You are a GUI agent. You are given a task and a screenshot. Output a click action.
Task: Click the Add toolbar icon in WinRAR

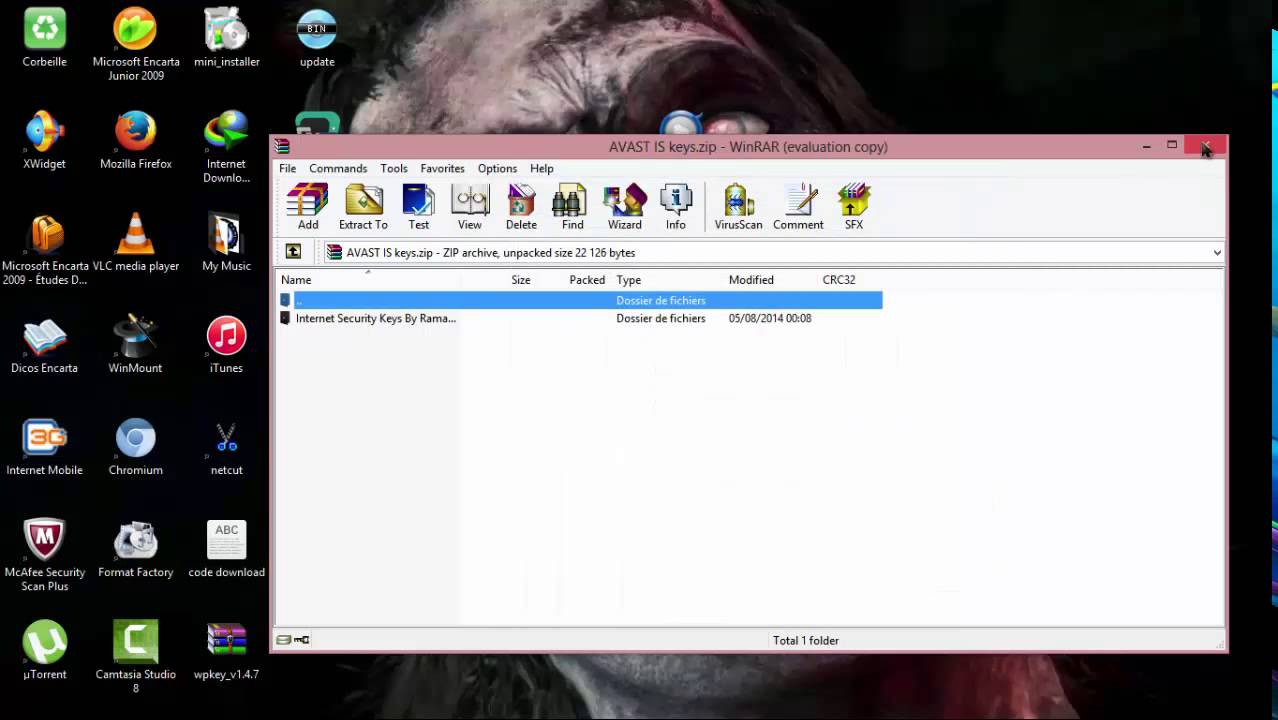(308, 207)
